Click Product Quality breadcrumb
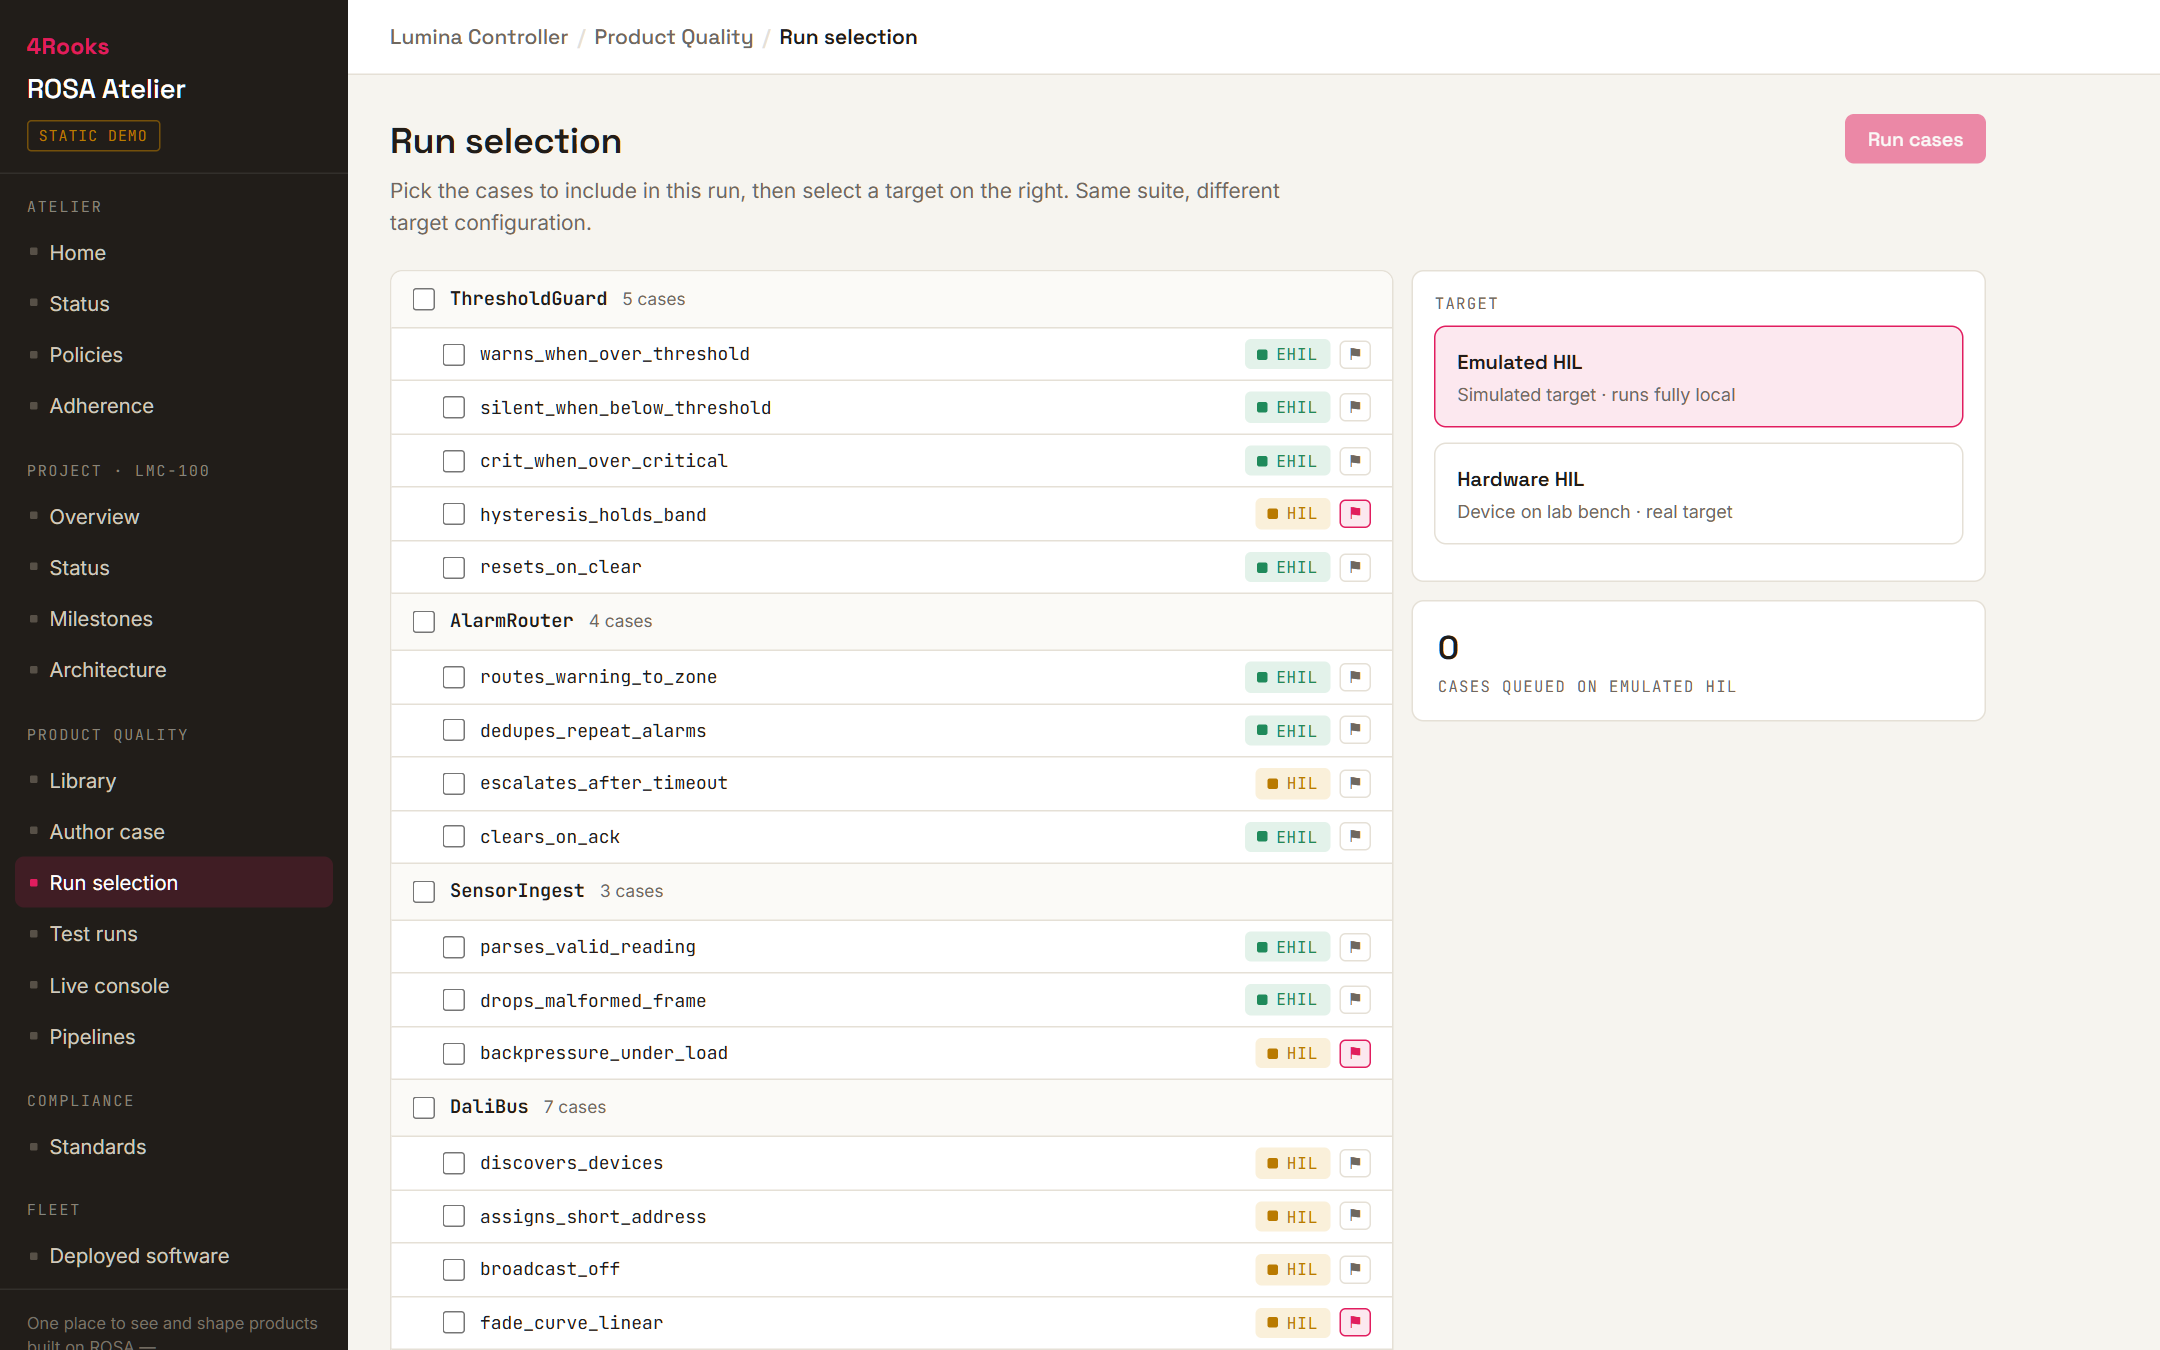Screen dimensions: 2160x1350 pos(673,37)
